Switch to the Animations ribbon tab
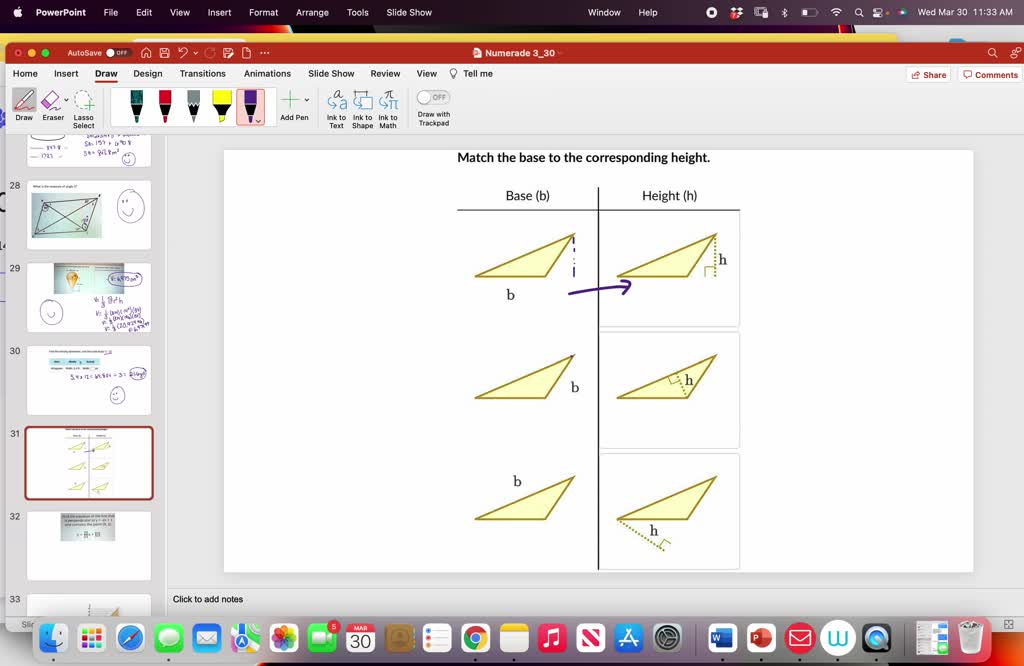 coord(267,73)
